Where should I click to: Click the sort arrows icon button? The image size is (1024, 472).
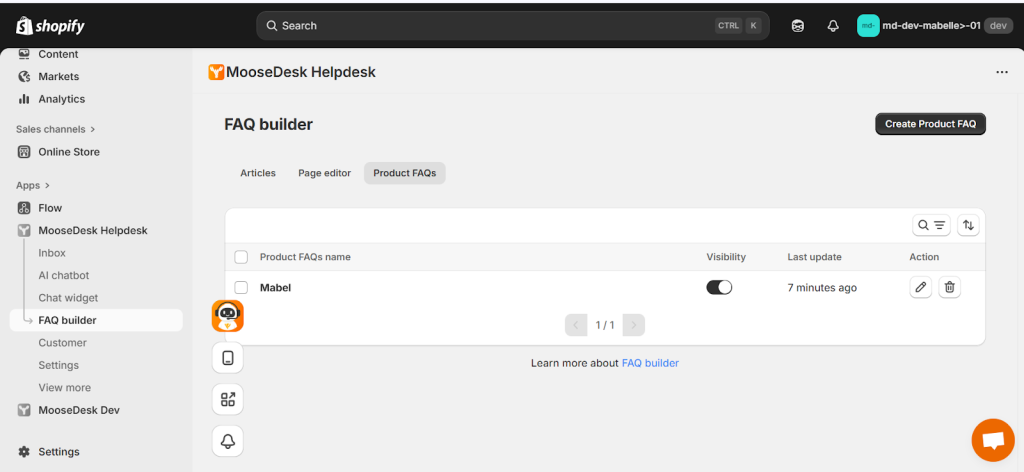click(968, 226)
